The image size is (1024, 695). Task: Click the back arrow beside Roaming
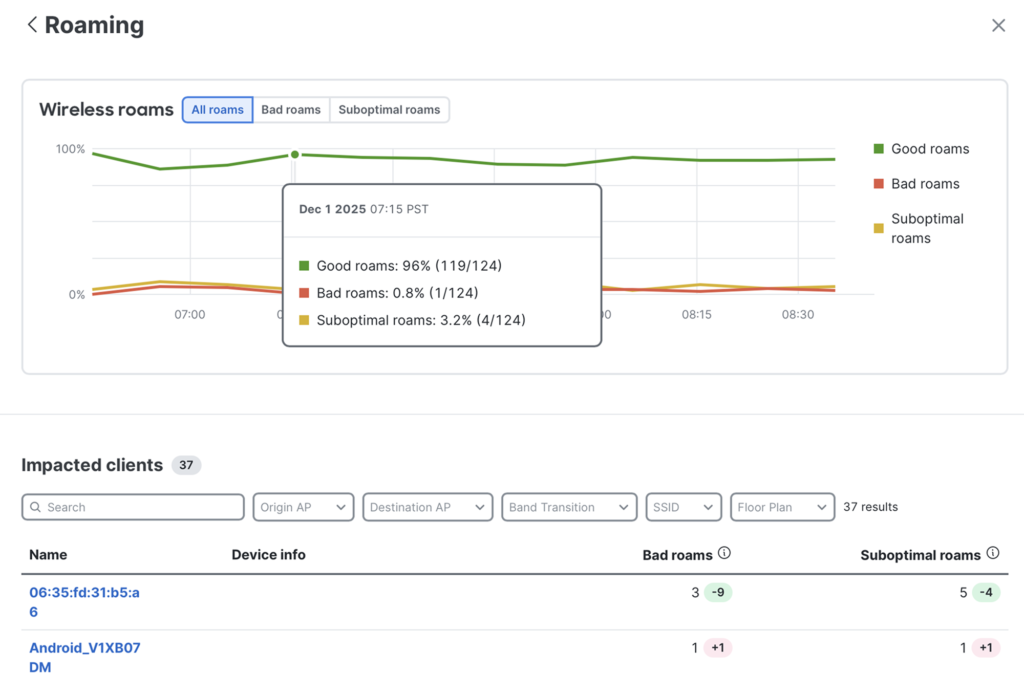coord(32,25)
